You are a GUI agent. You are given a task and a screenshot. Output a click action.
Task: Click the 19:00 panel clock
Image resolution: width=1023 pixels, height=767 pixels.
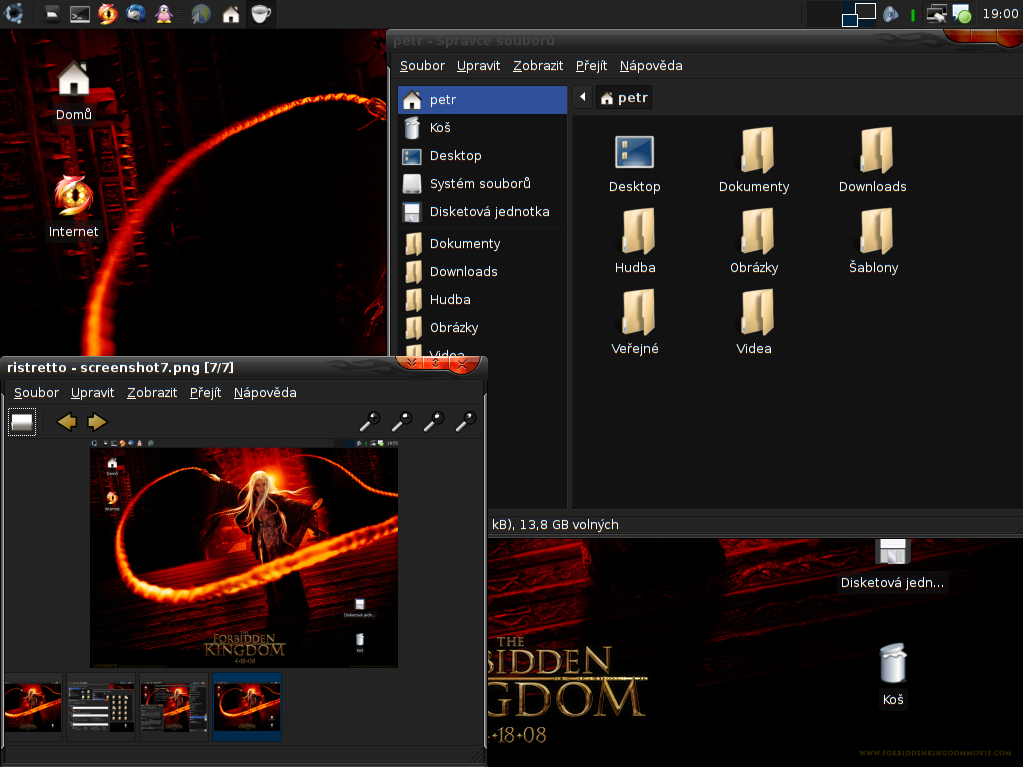(x=1000, y=14)
